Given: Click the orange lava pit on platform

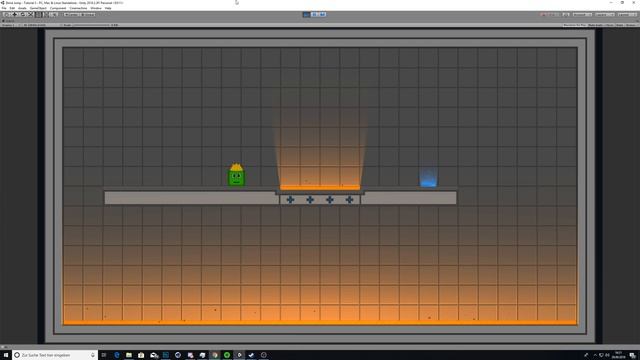Looking at the screenshot, I should 320,187.
